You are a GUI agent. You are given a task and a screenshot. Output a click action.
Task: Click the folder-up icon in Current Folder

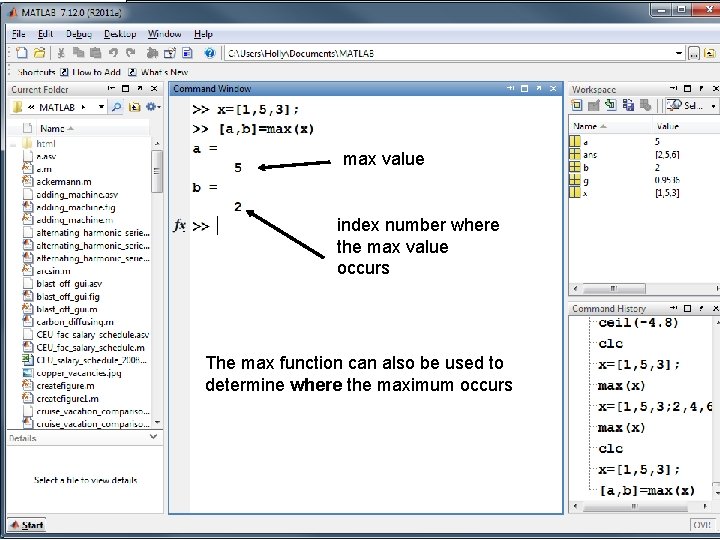[134, 107]
